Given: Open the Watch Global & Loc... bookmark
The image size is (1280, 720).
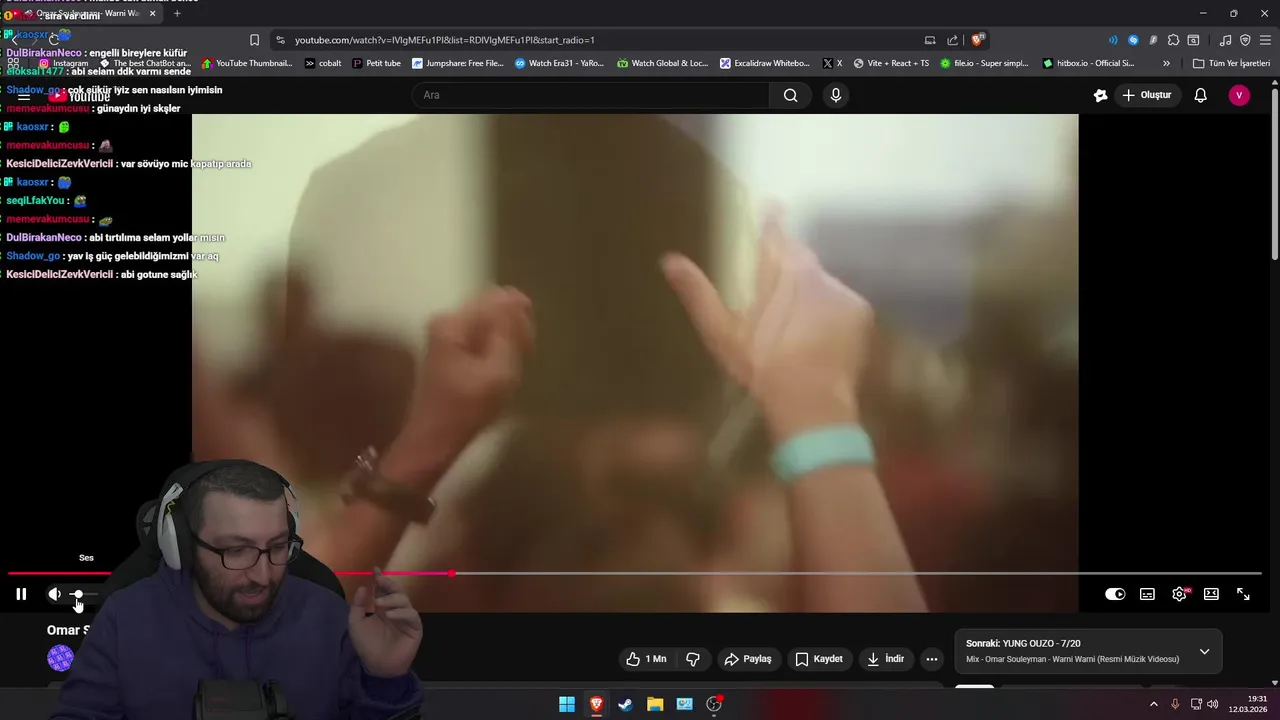Looking at the screenshot, I should (x=663, y=63).
